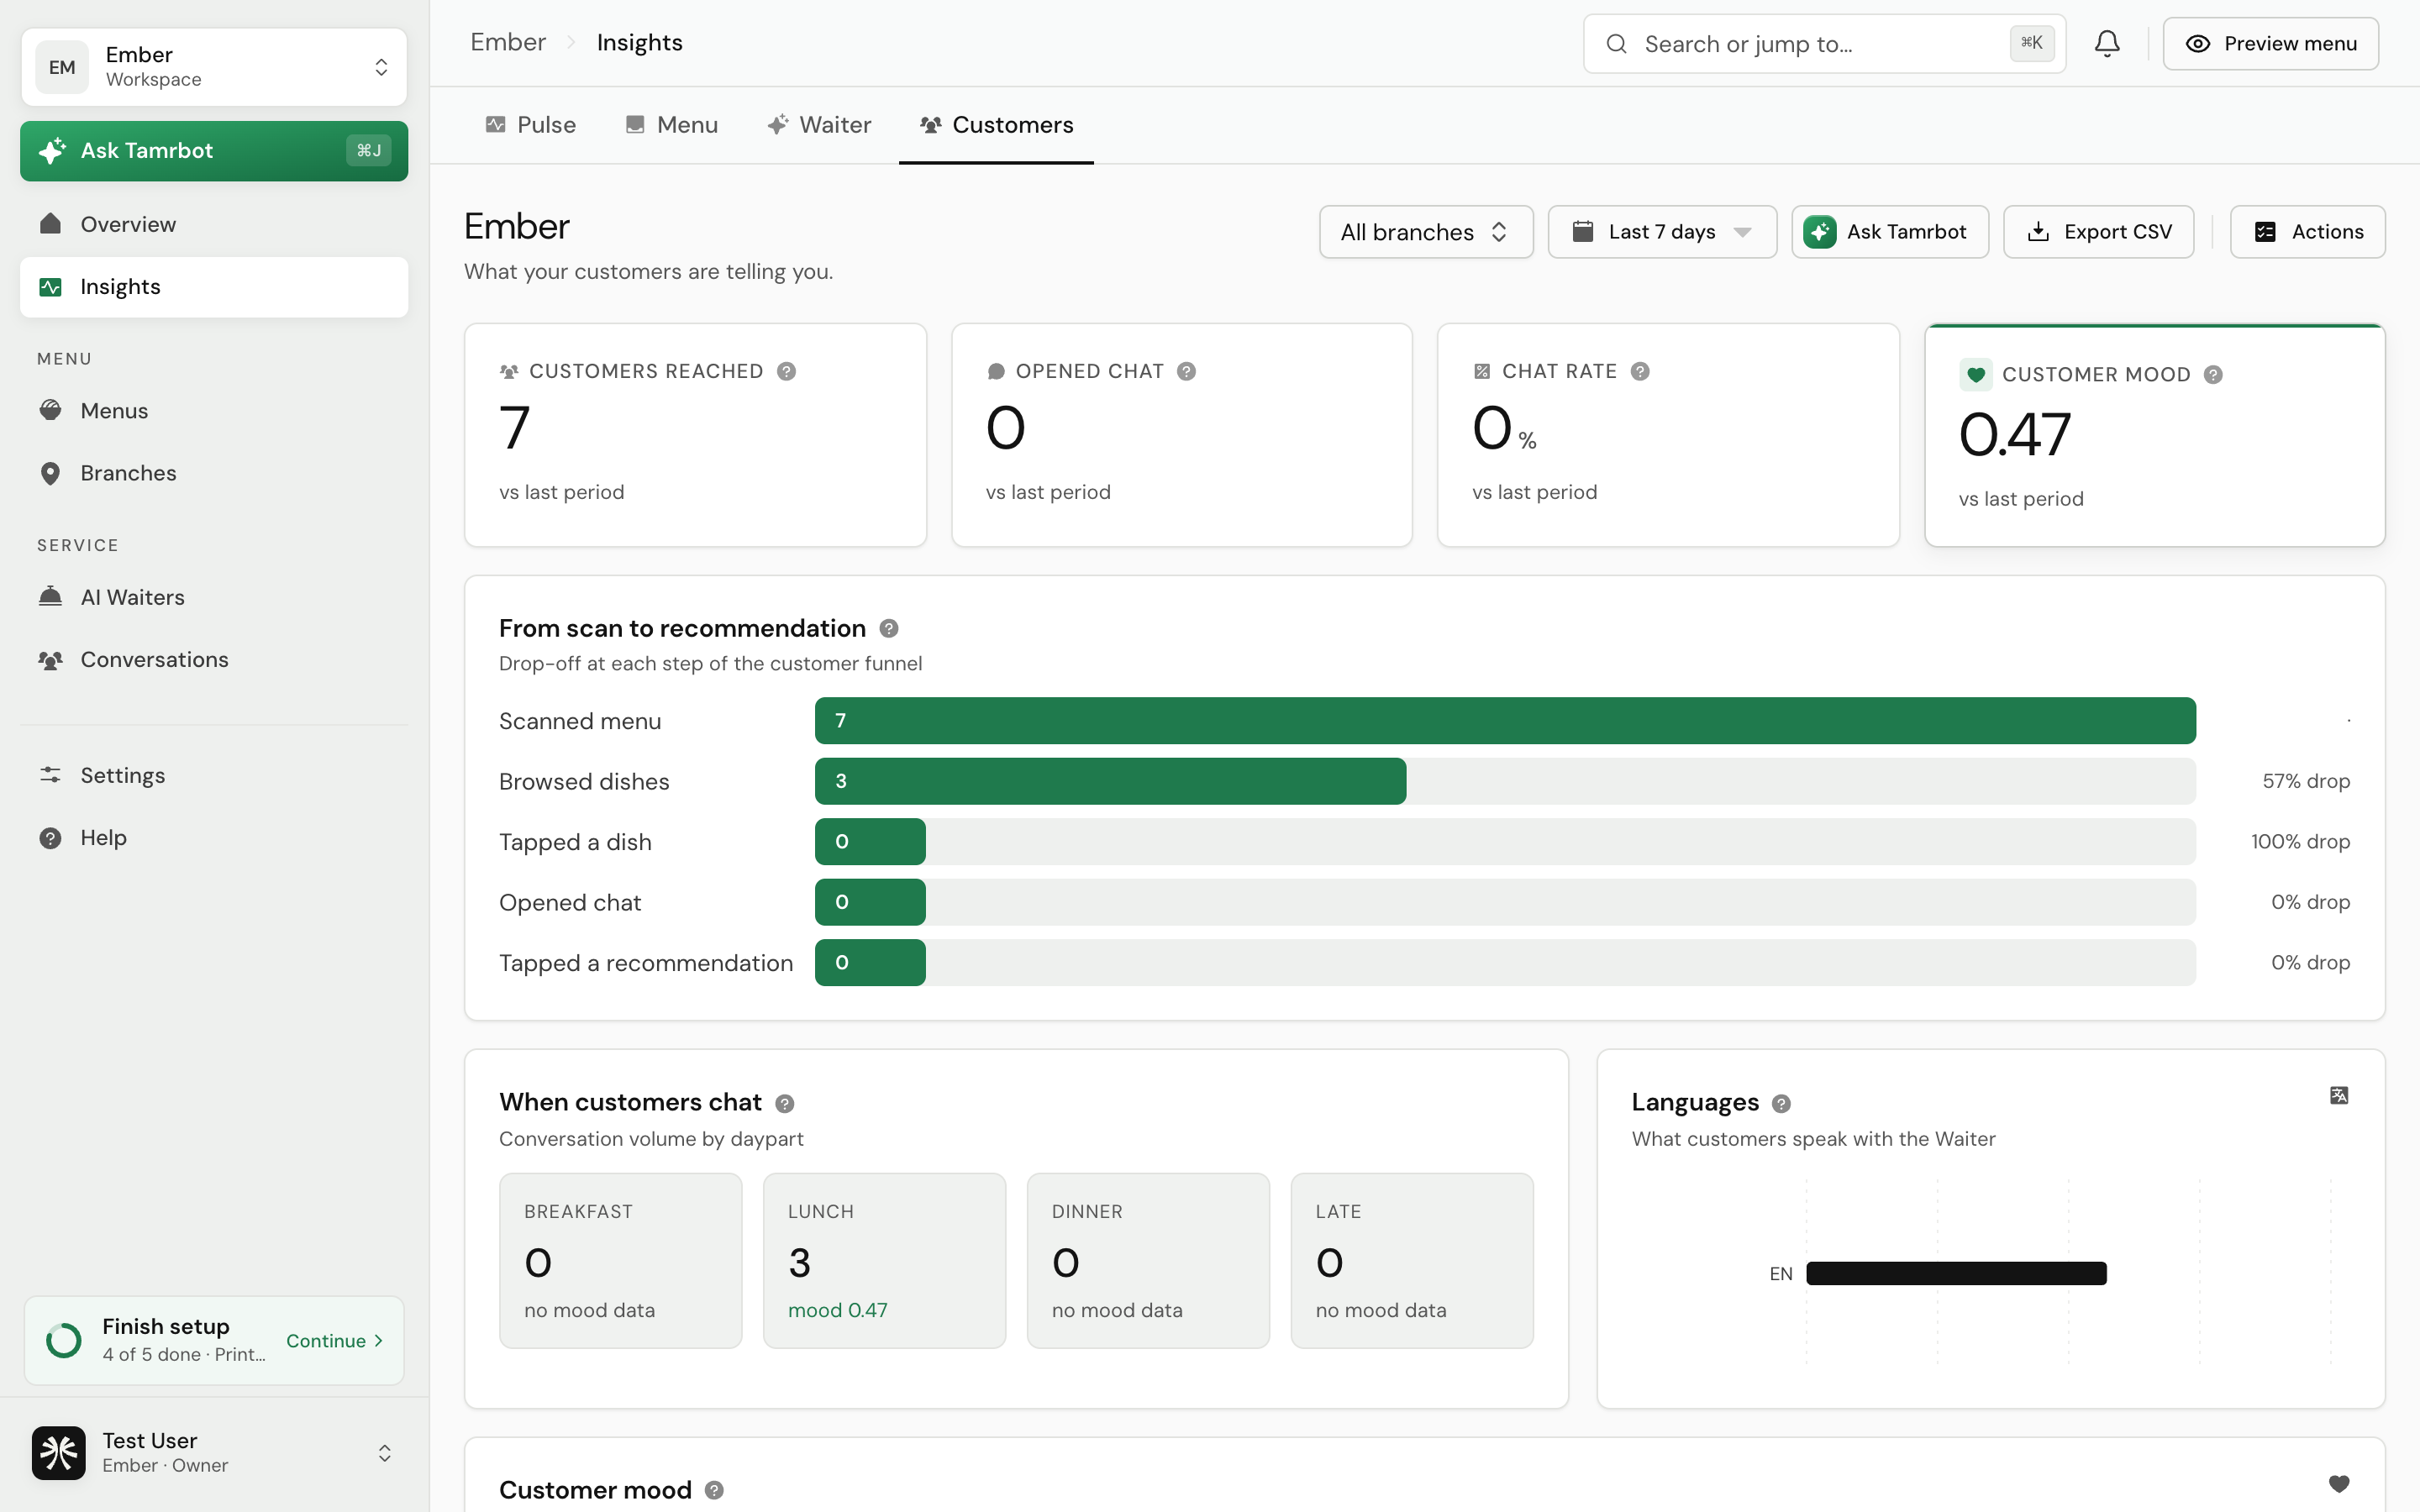This screenshot has height=1512, width=2420.
Task: Click the "mood 0.47" text under Lunch
Action: point(838,1310)
